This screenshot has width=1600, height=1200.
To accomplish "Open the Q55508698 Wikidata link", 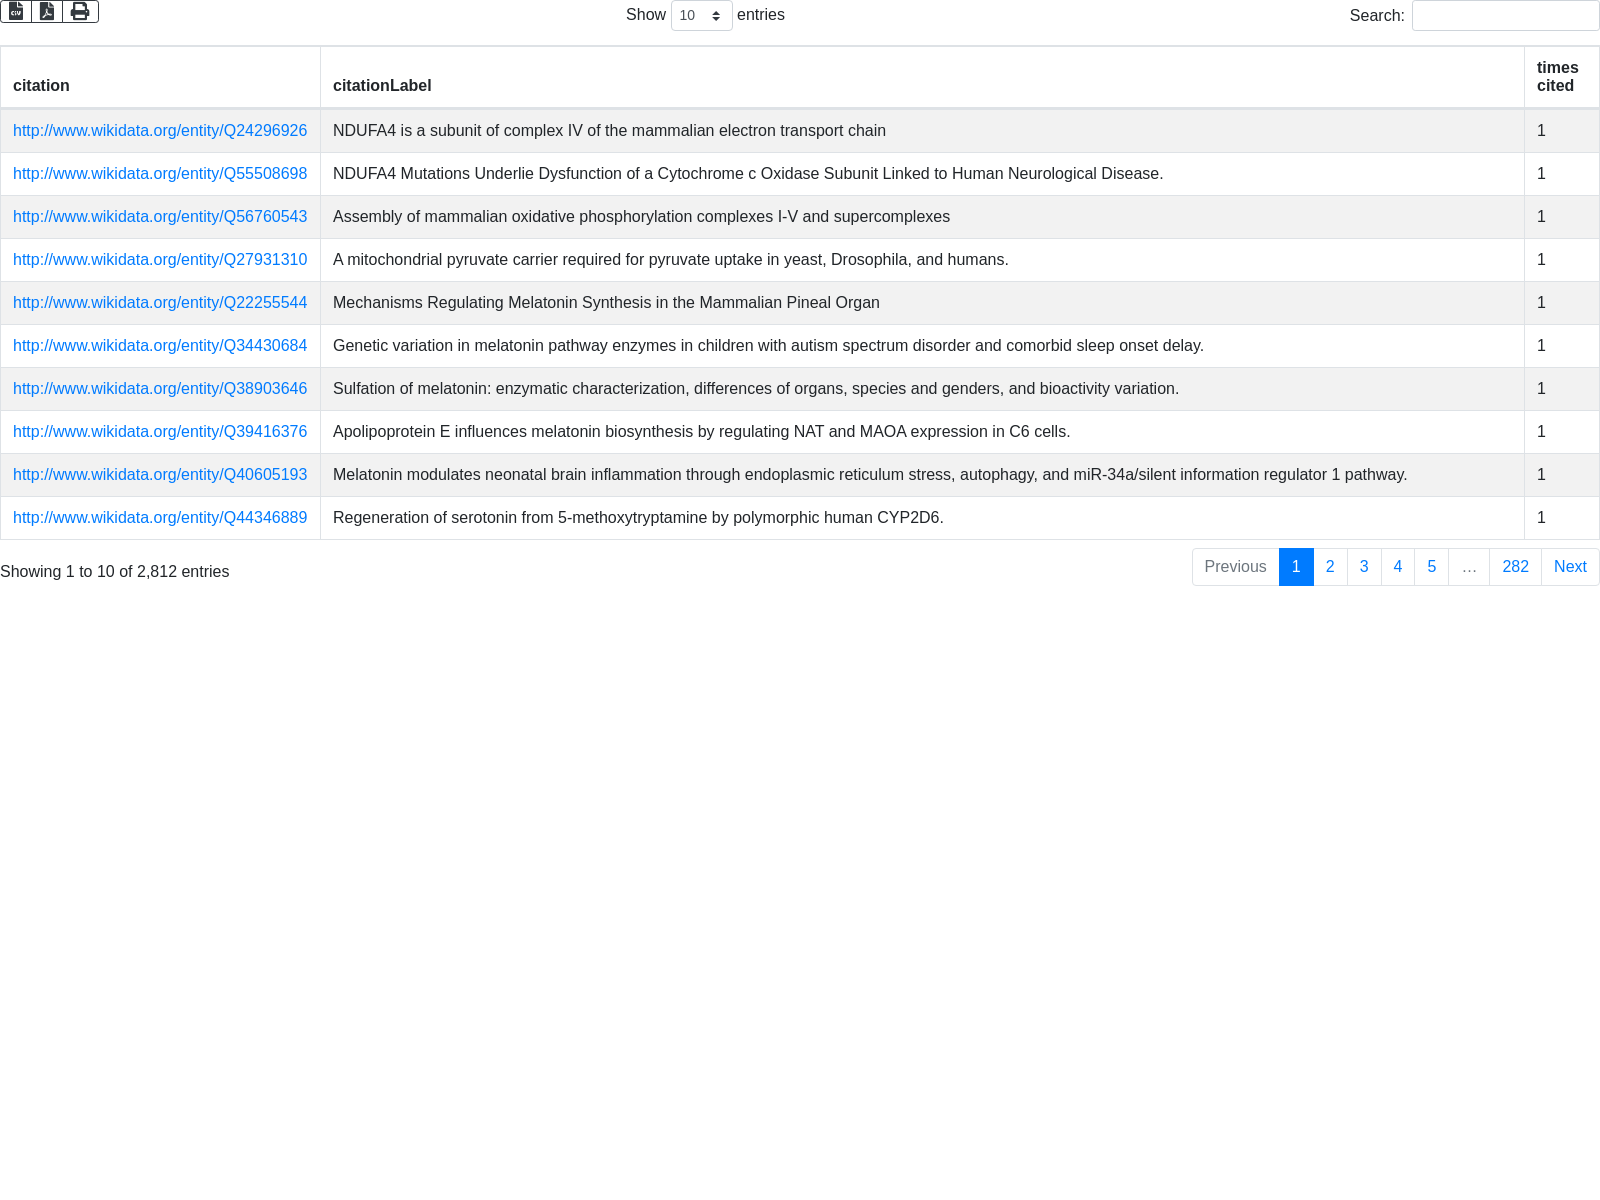I will tap(160, 174).
